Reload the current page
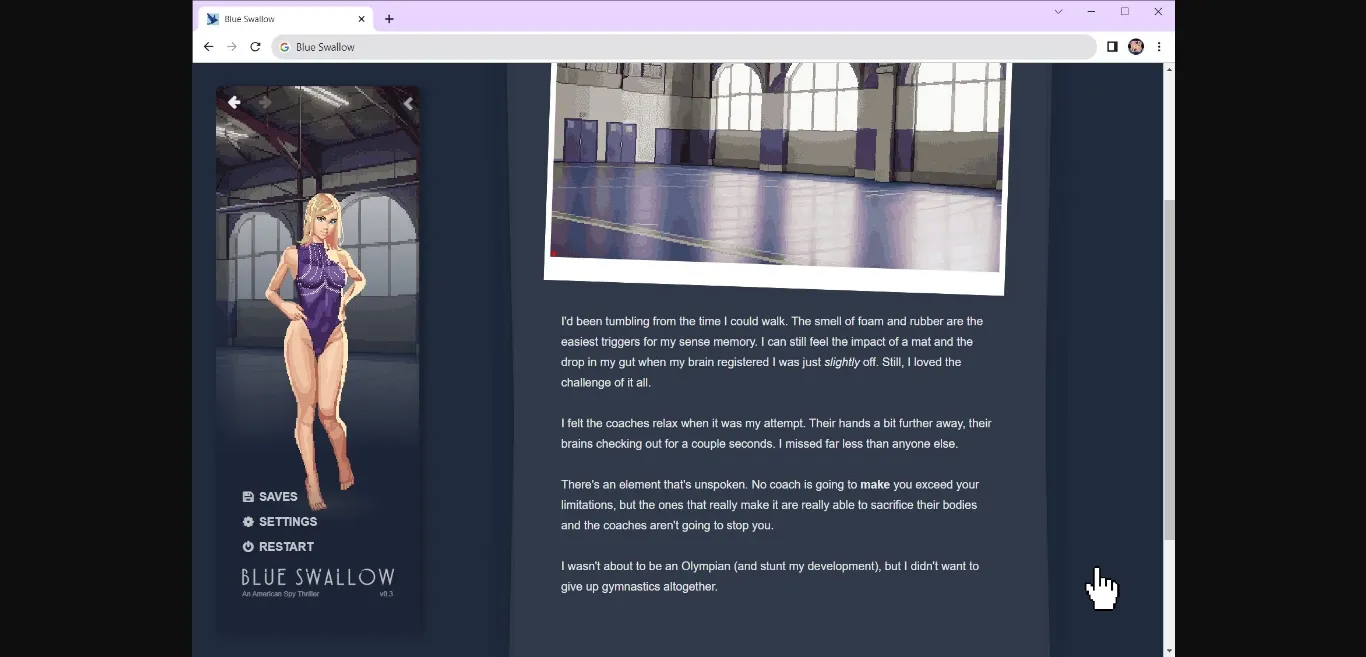The height and width of the screenshot is (657, 1366). click(x=255, y=47)
